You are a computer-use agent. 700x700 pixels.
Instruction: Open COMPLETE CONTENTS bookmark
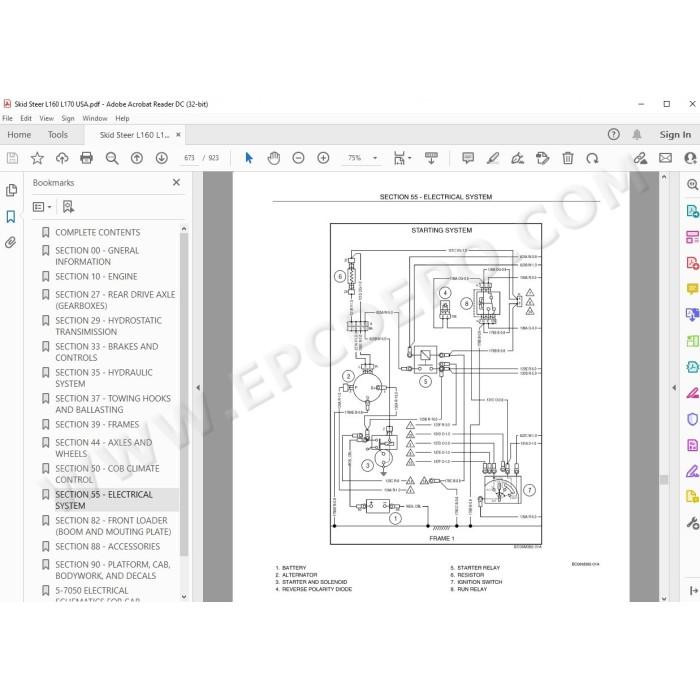pyautogui.click(x=98, y=233)
